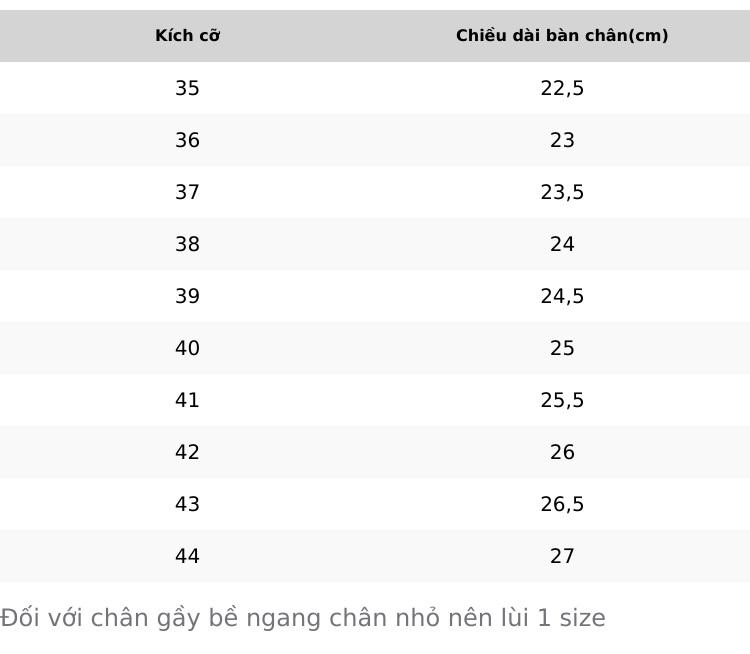Click the 27 foot length value
This screenshot has width=750, height=654.
[562, 556]
